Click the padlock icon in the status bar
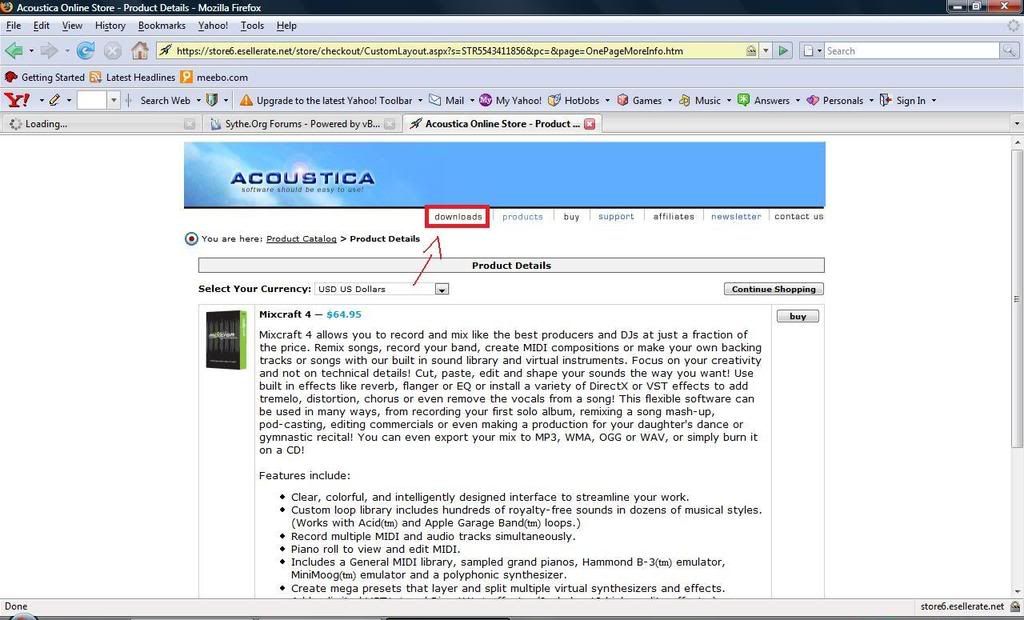This screenshot has height=620, width=1024. tap(1015, 606)
